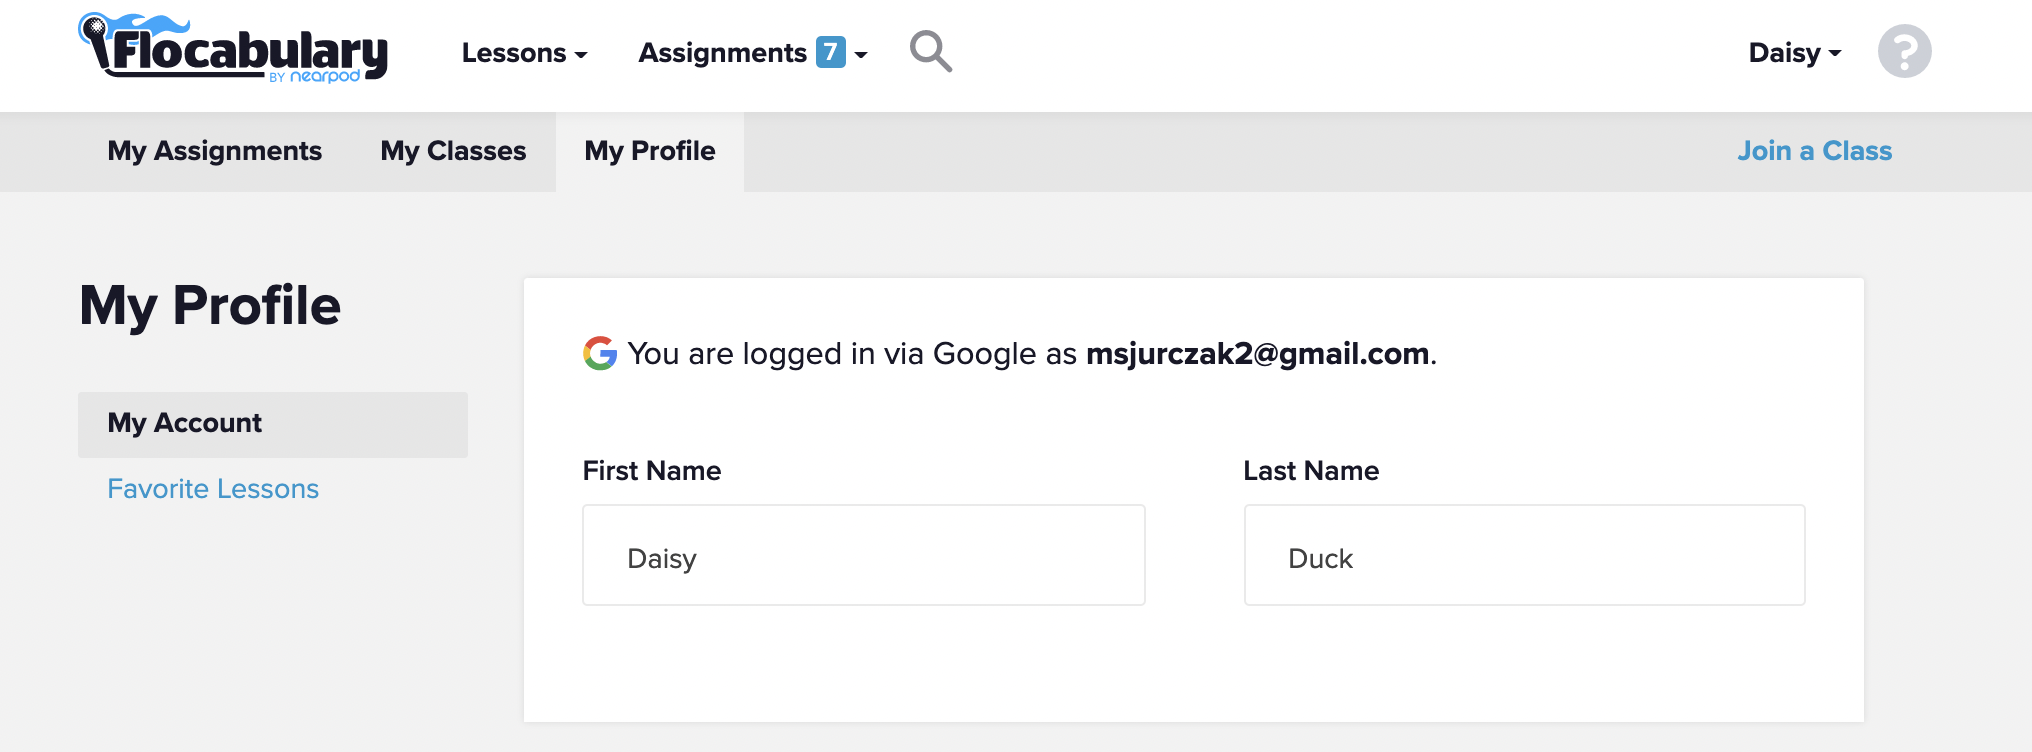Open the search magnifier icon
The image size is (2032, 752).
click(930, 51)
